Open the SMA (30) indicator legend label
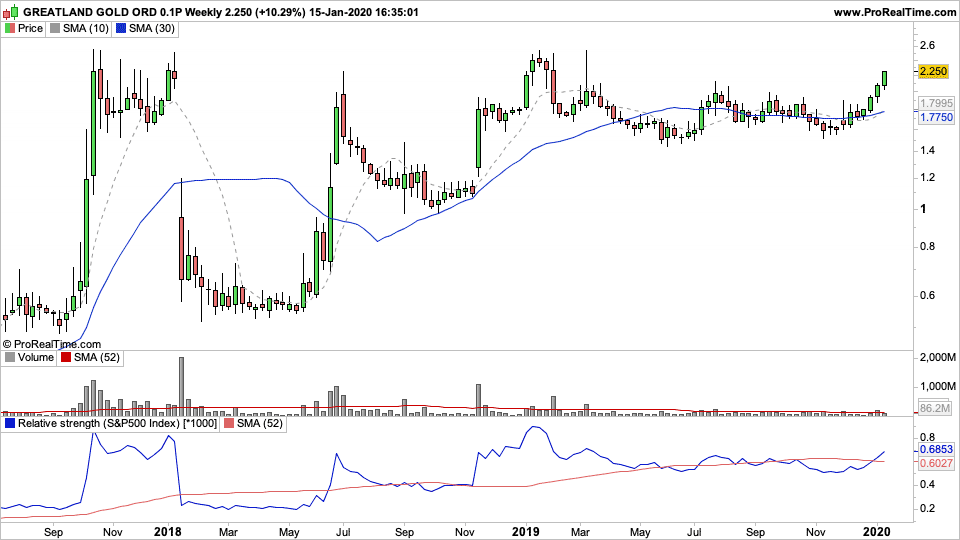The width and height of the screenshot is (960, 540). click(152, 28)
